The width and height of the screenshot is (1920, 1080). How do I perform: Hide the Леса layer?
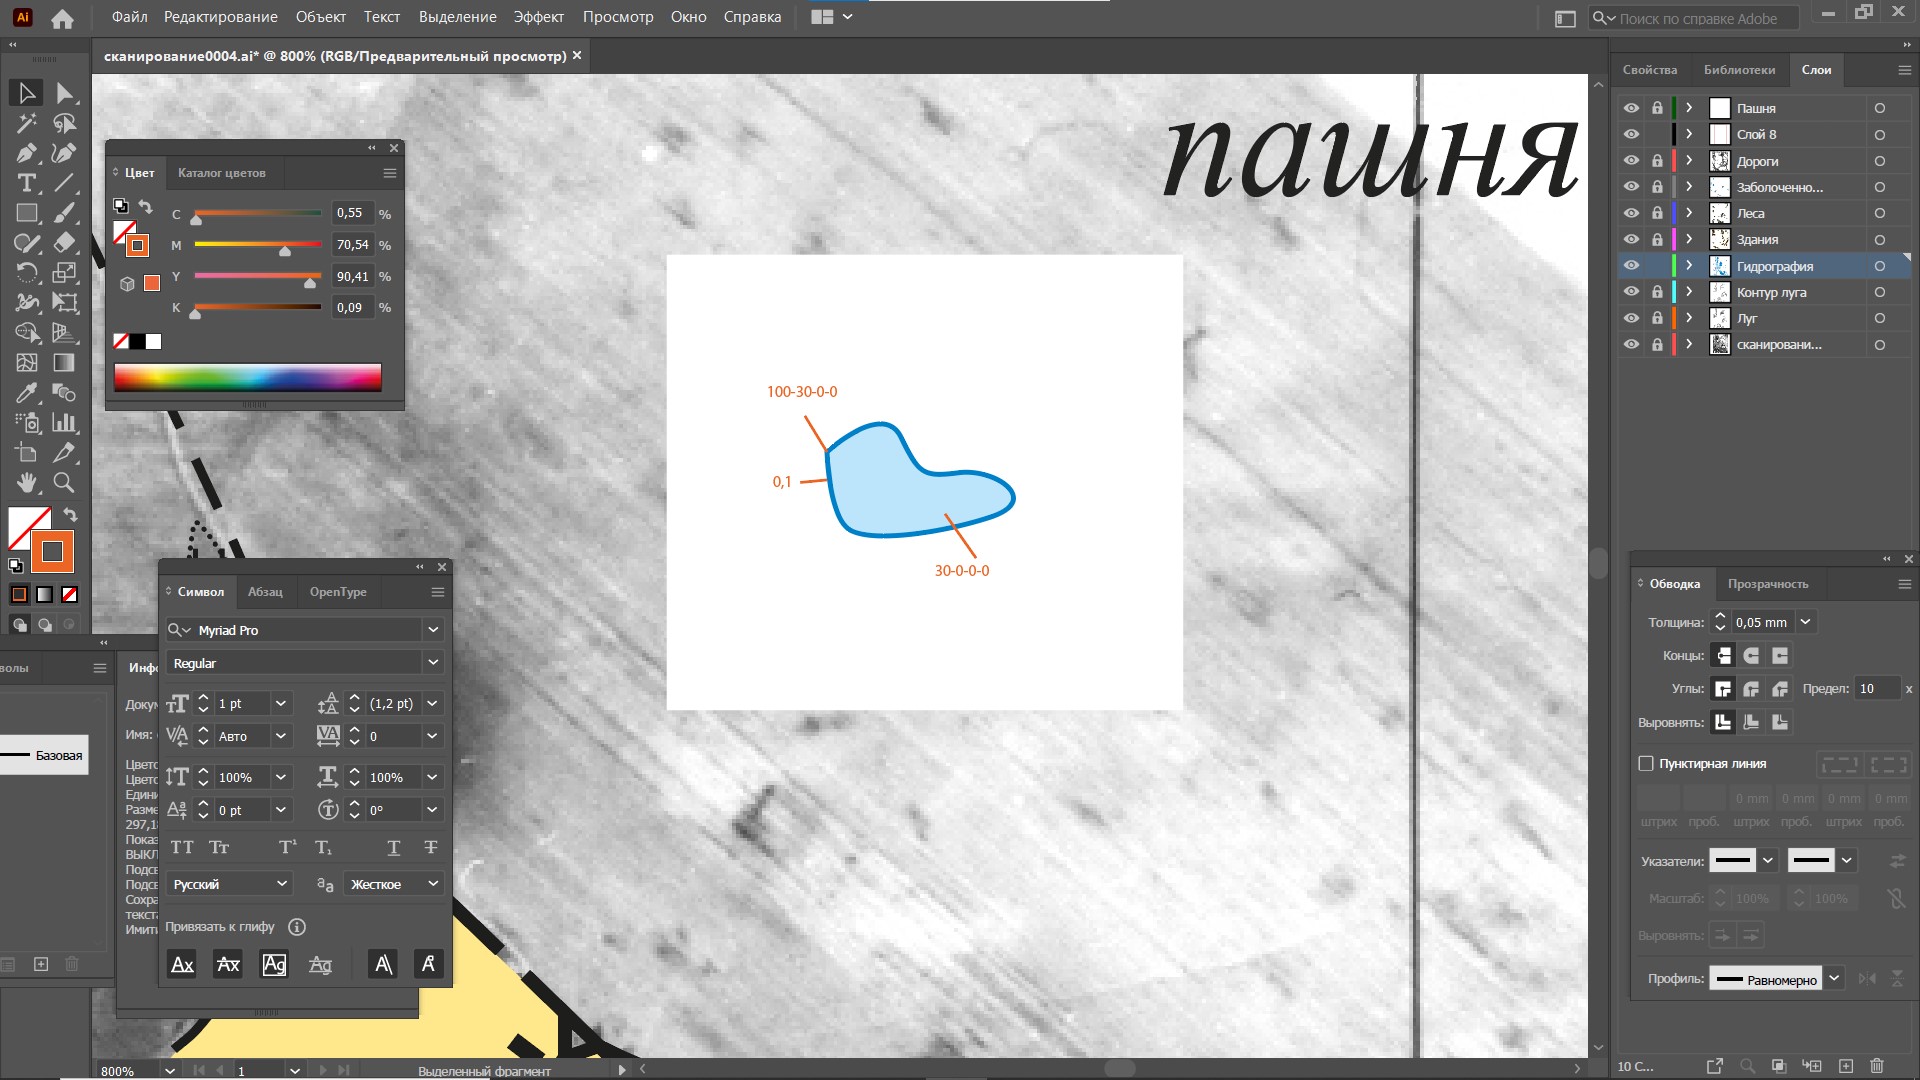[x=1631, y=213]
